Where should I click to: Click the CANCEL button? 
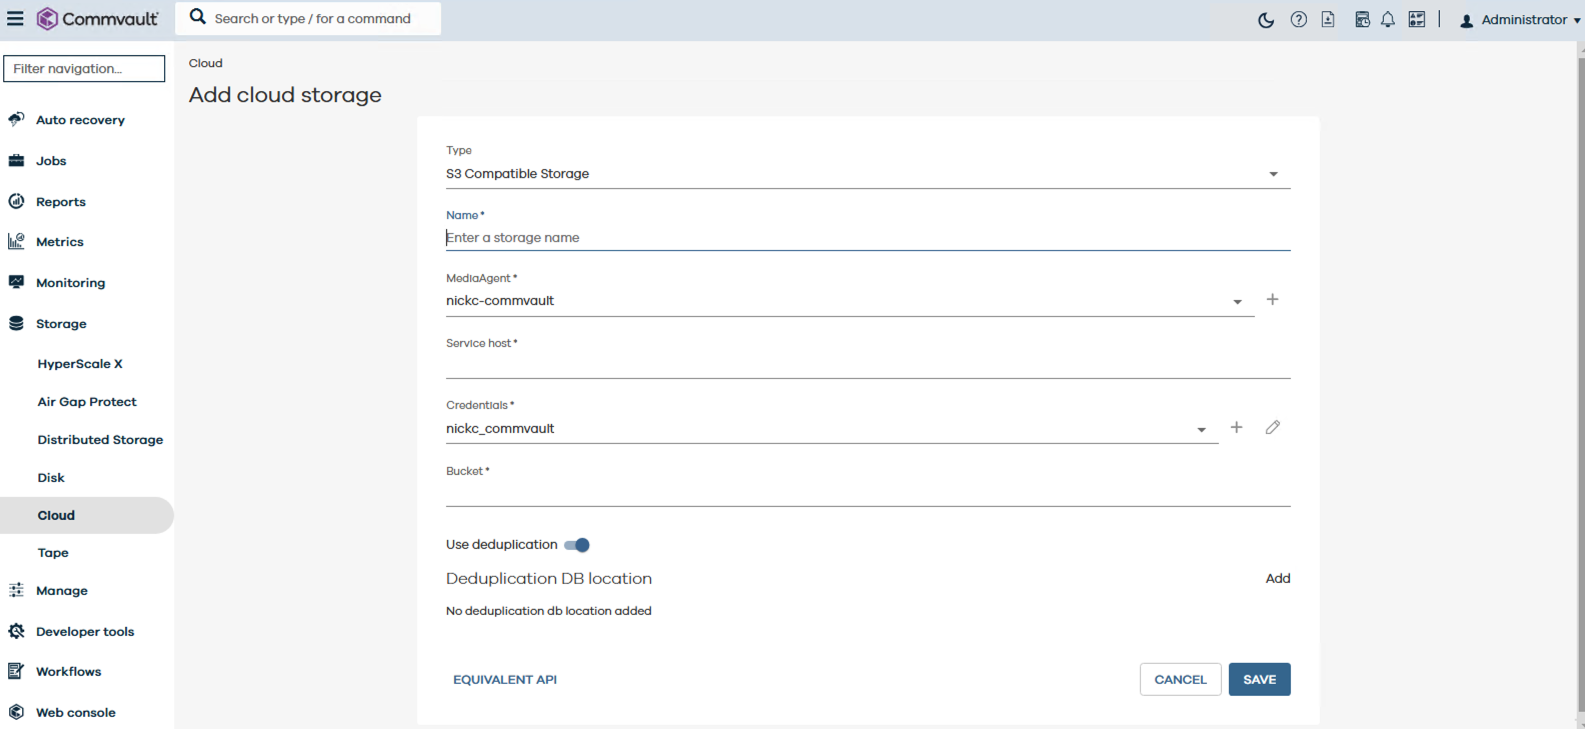tap(1180, 679)
